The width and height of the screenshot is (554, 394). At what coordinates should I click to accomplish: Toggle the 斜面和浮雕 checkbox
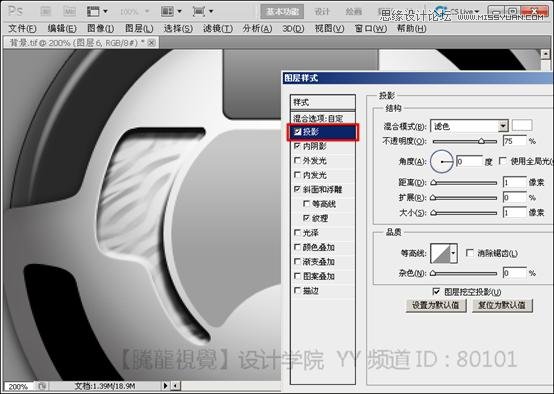[x=297, y=189]
